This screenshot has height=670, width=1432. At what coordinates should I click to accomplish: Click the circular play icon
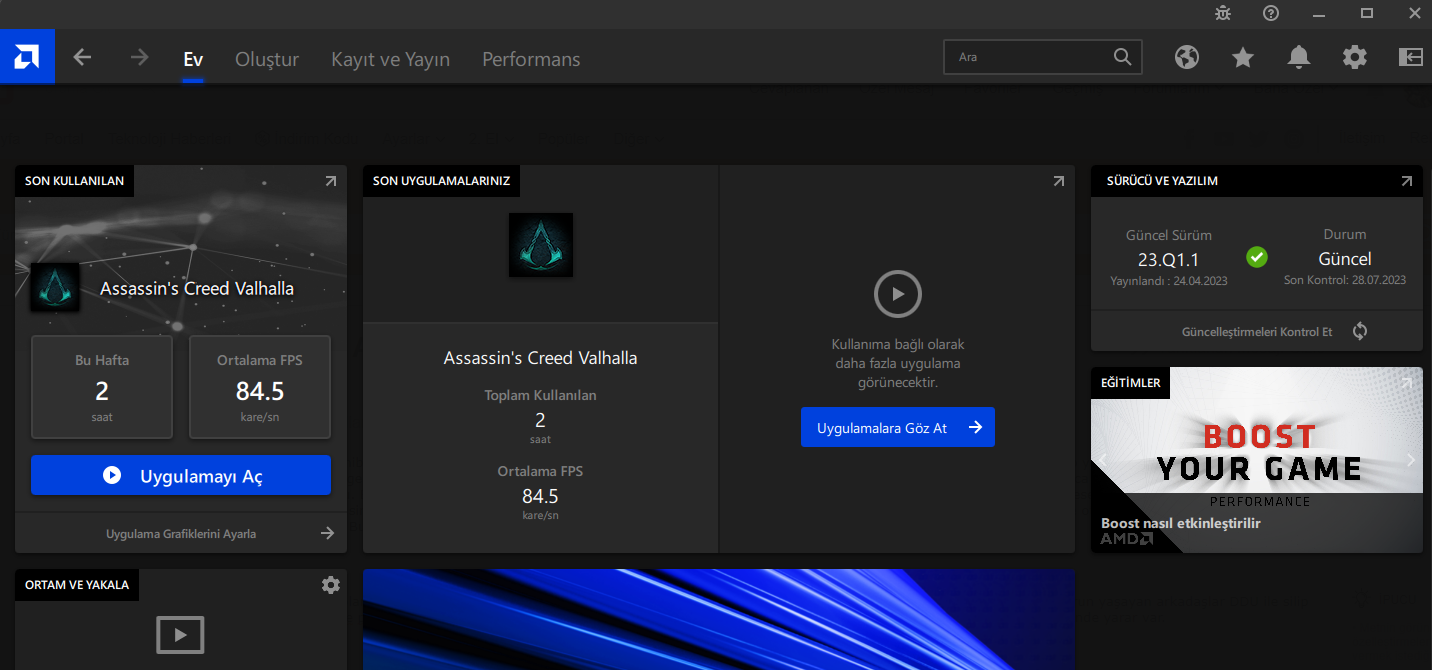pos(897,294)
